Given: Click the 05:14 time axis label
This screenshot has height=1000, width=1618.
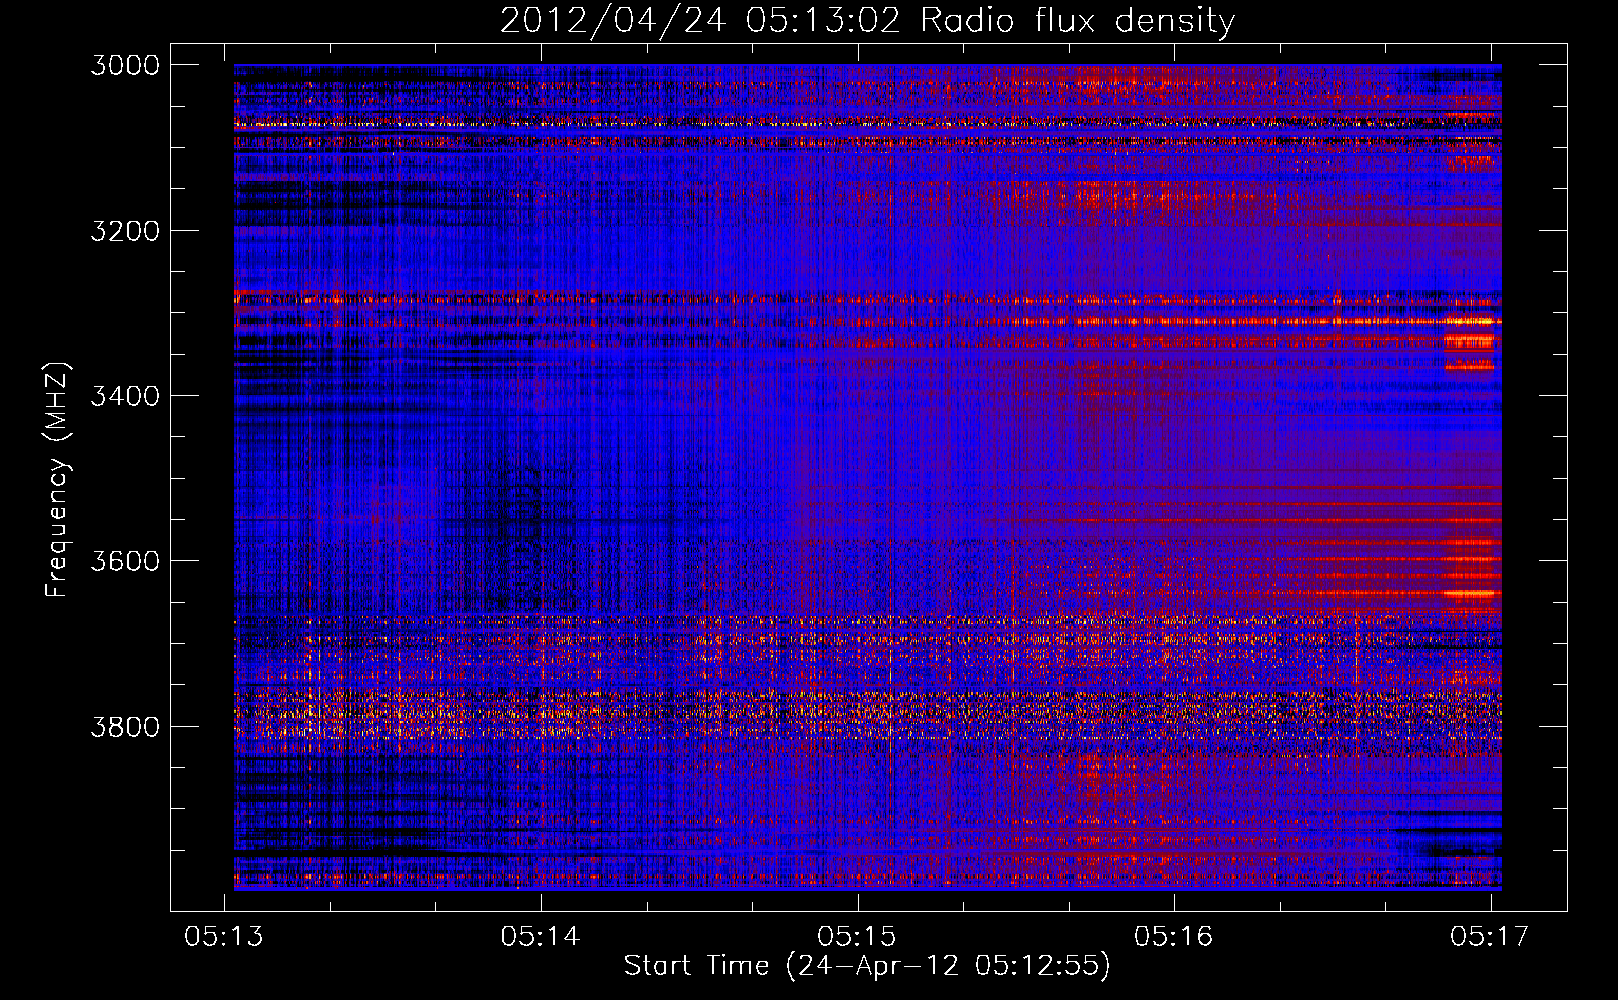Looking at the screenshot, I should pyautogui.click(x=541, y=936).
